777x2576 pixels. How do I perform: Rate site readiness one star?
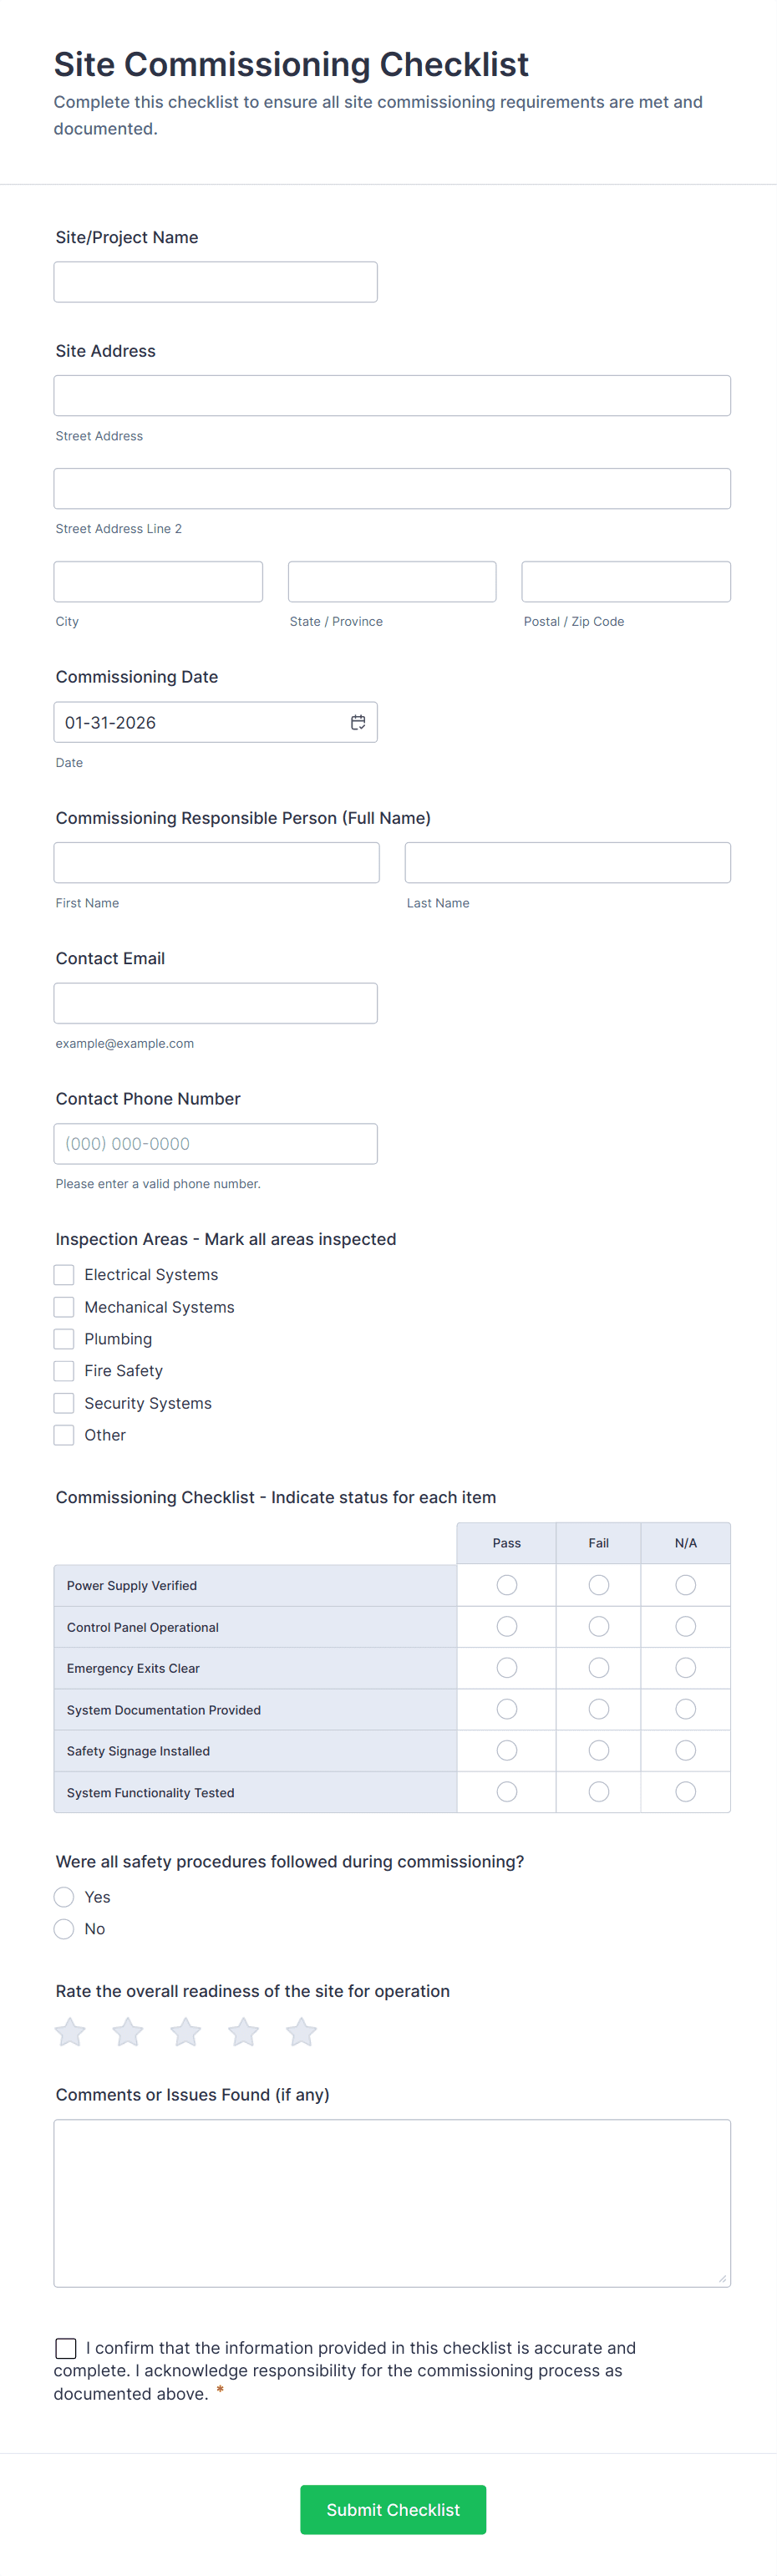[70, 2032]
